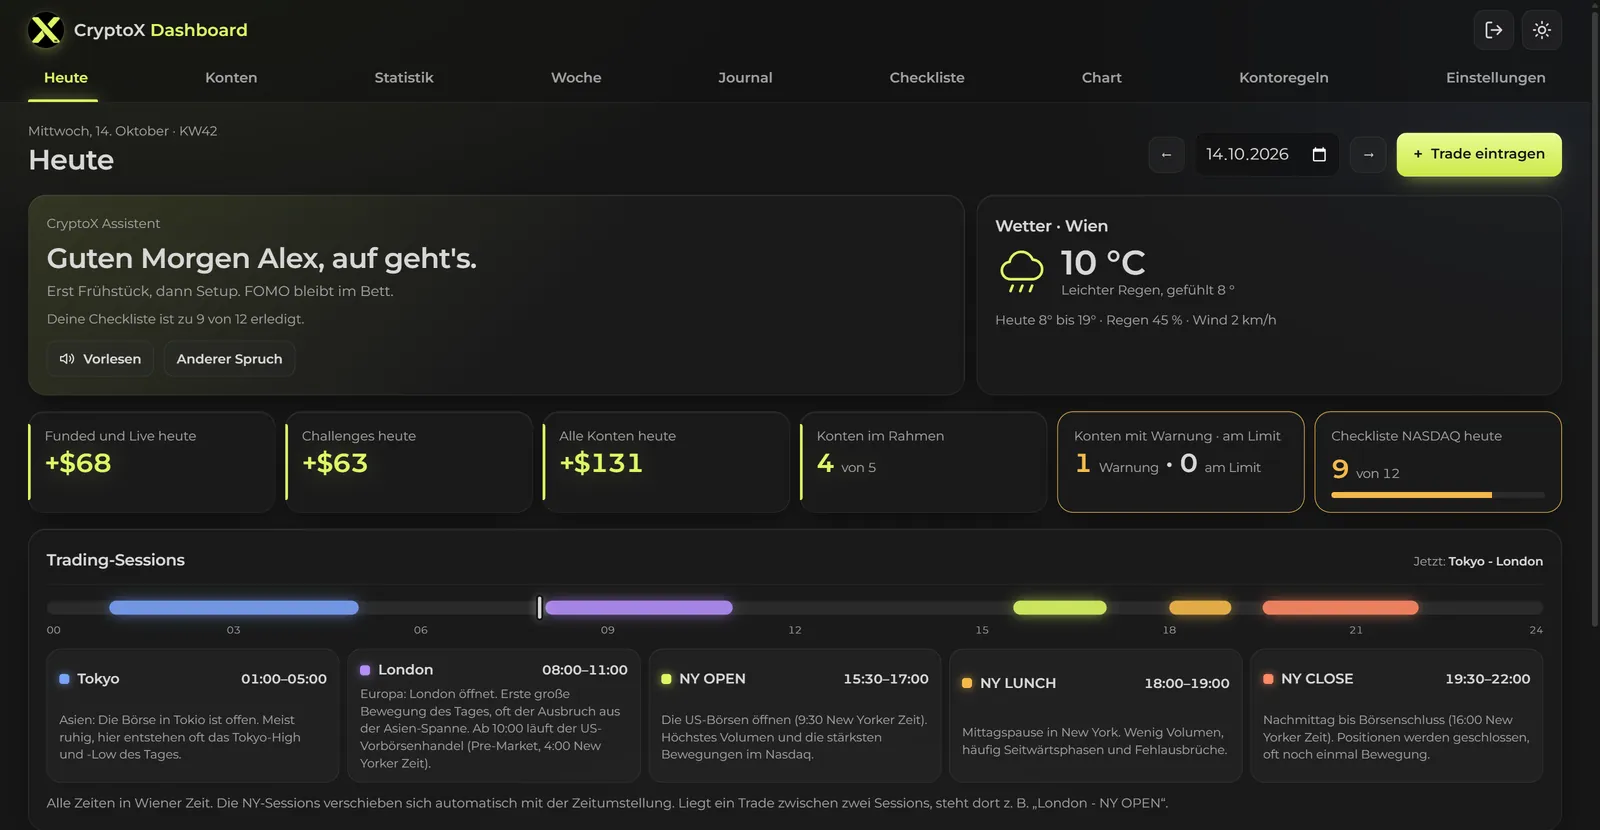Go to next day arrow

(1368, 155)
